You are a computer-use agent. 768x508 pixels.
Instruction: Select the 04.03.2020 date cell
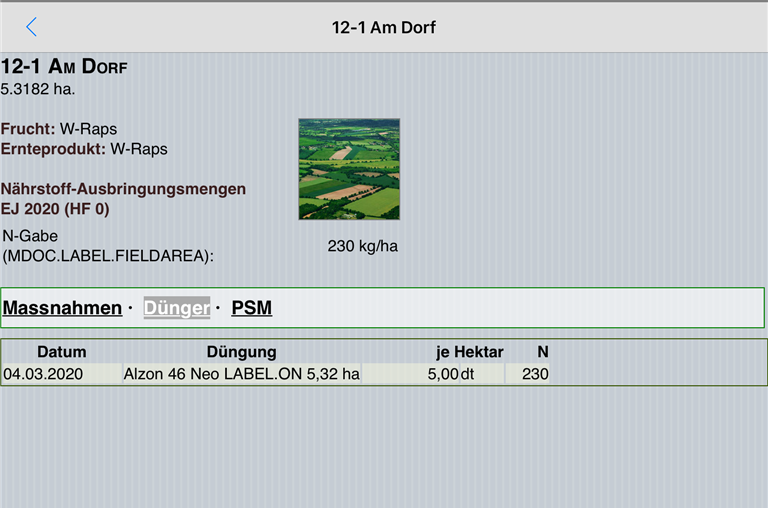coord(43,374)
